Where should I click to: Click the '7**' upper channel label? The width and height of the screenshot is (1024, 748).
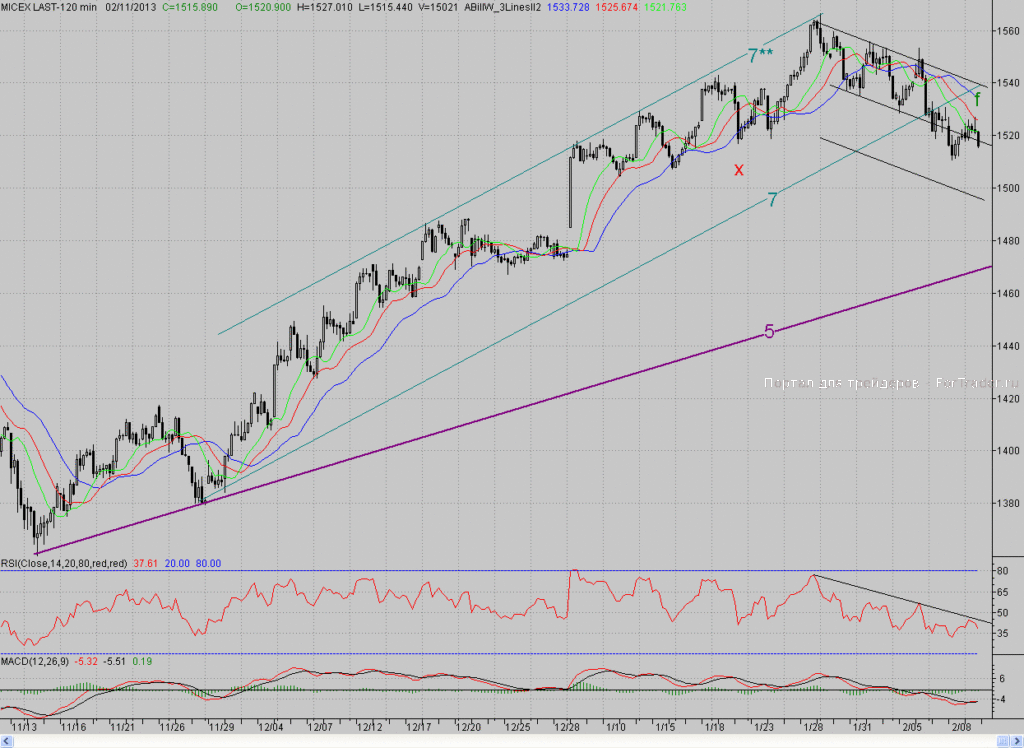click(x=760, y=56)
